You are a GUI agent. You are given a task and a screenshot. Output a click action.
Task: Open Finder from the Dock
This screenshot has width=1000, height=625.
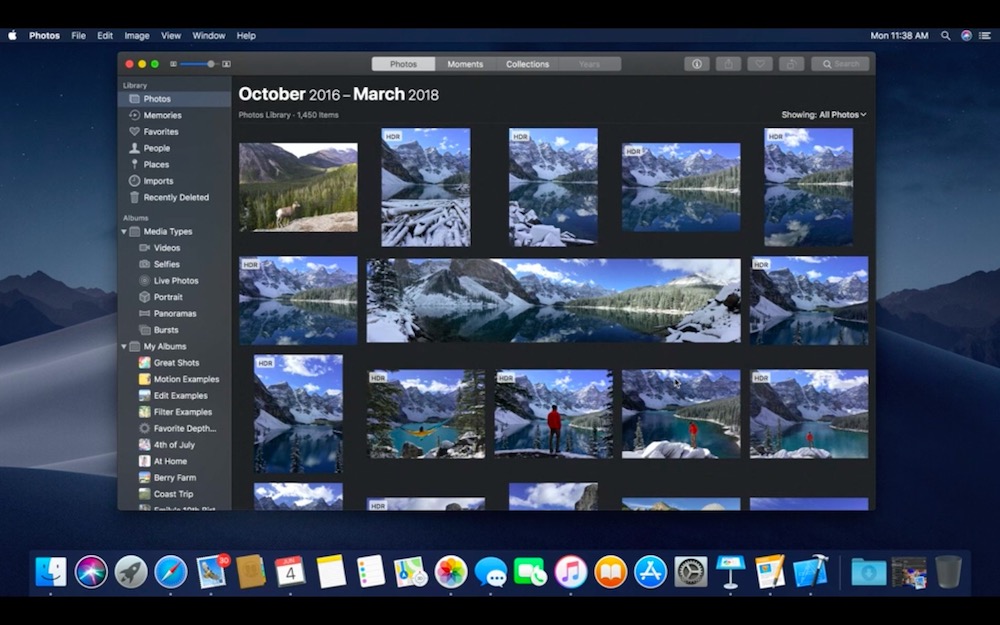pos(50,571)
